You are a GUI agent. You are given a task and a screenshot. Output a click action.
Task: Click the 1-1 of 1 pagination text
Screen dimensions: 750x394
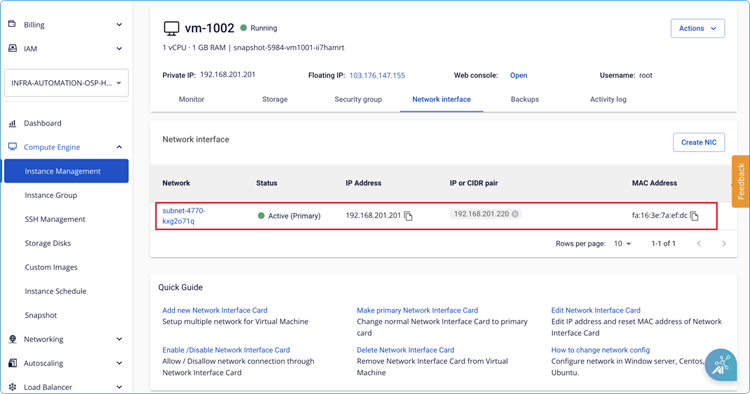point(663,244)
